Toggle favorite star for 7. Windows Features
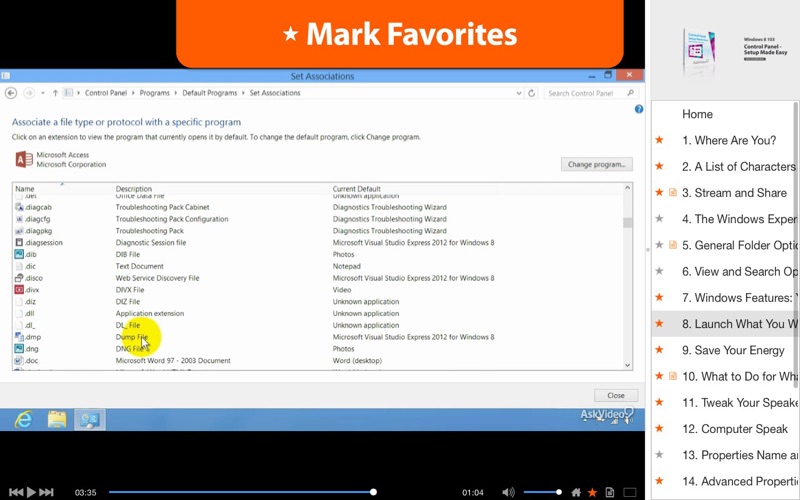The height and width of the screenshot is (500, 800). tap(659, 297)
